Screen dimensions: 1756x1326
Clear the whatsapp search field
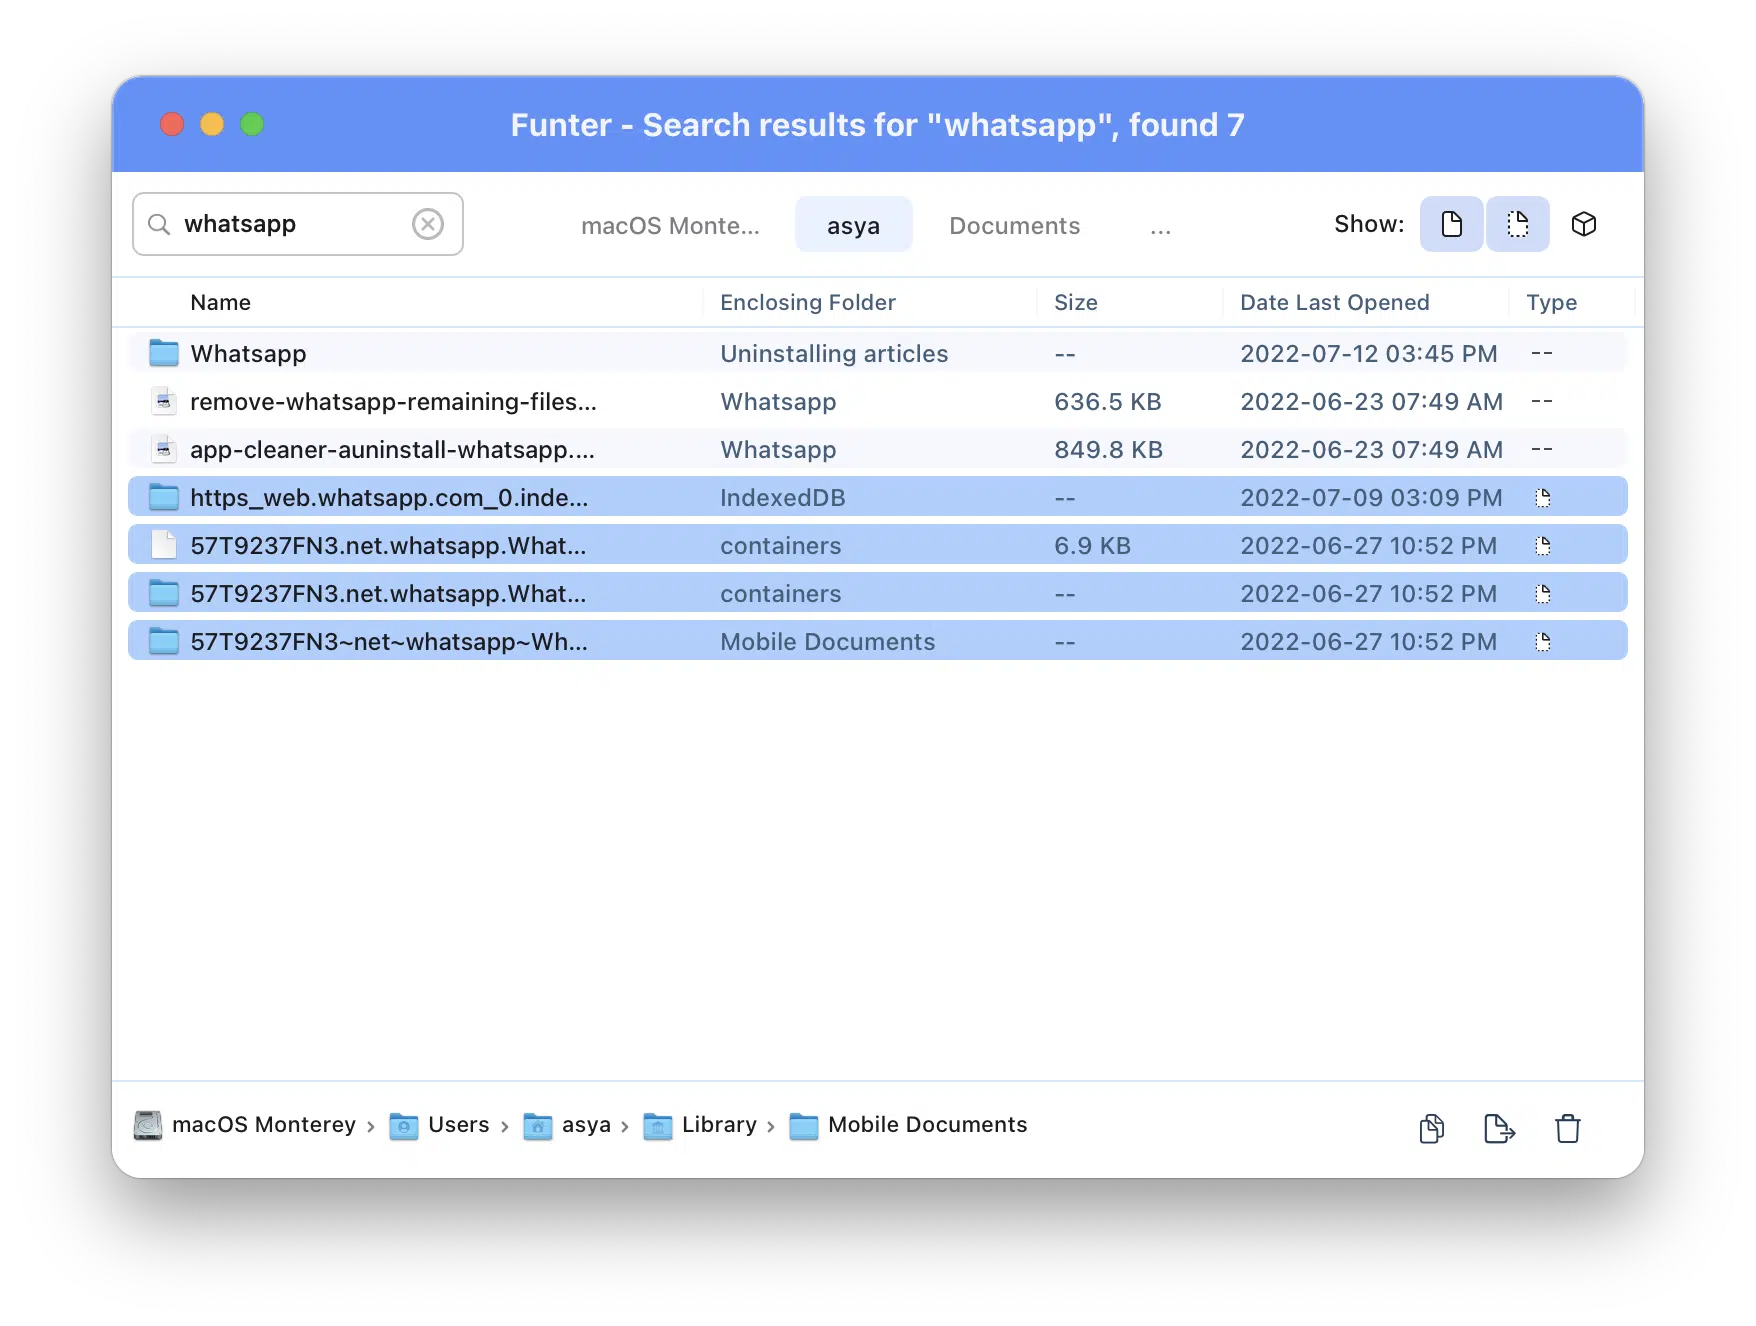(428, 224)
